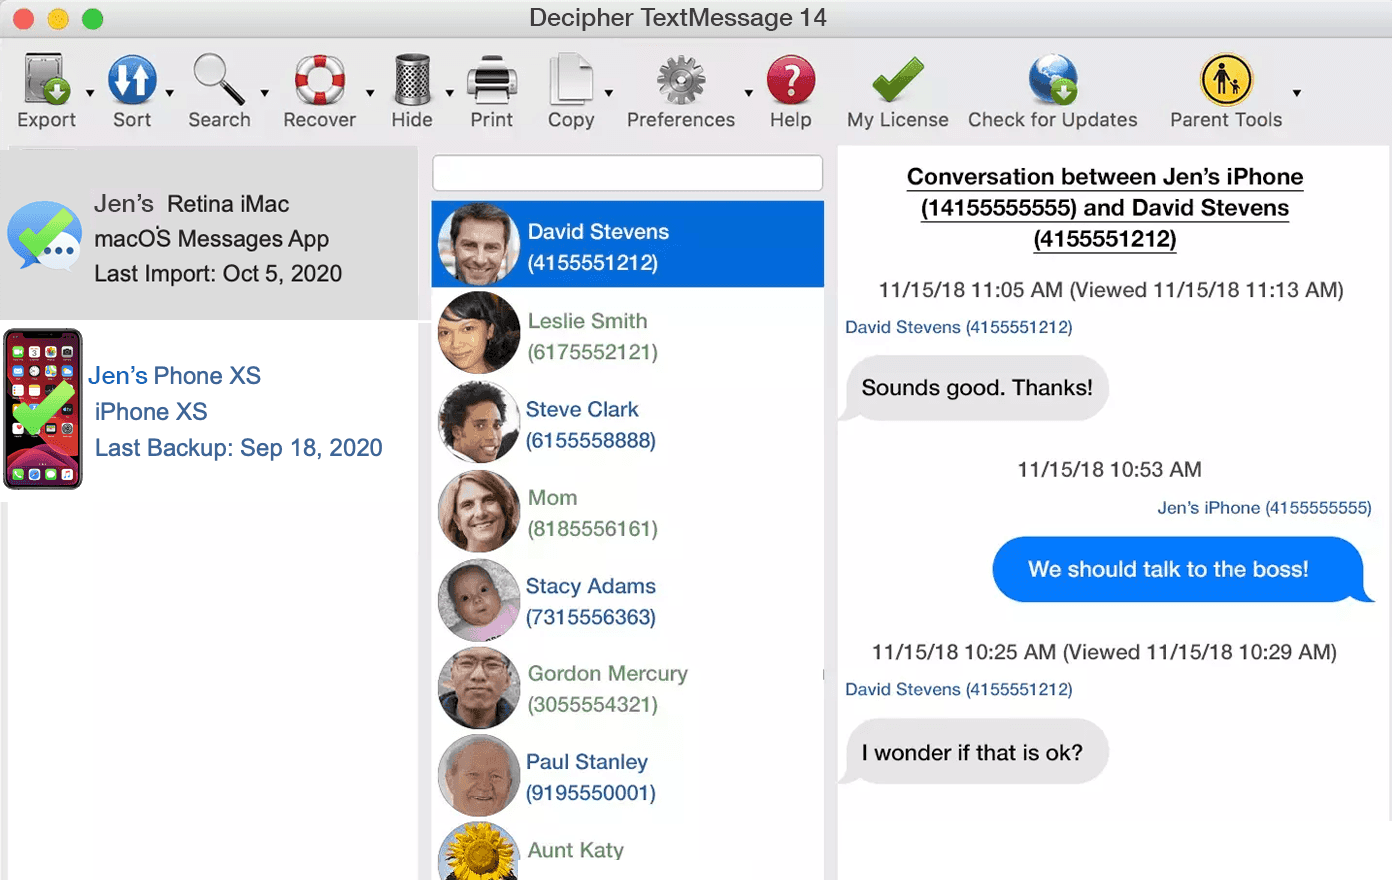Open the Parent Tools icon
The height and width of the screenshot is (880, 1392).
point(1226,80)
